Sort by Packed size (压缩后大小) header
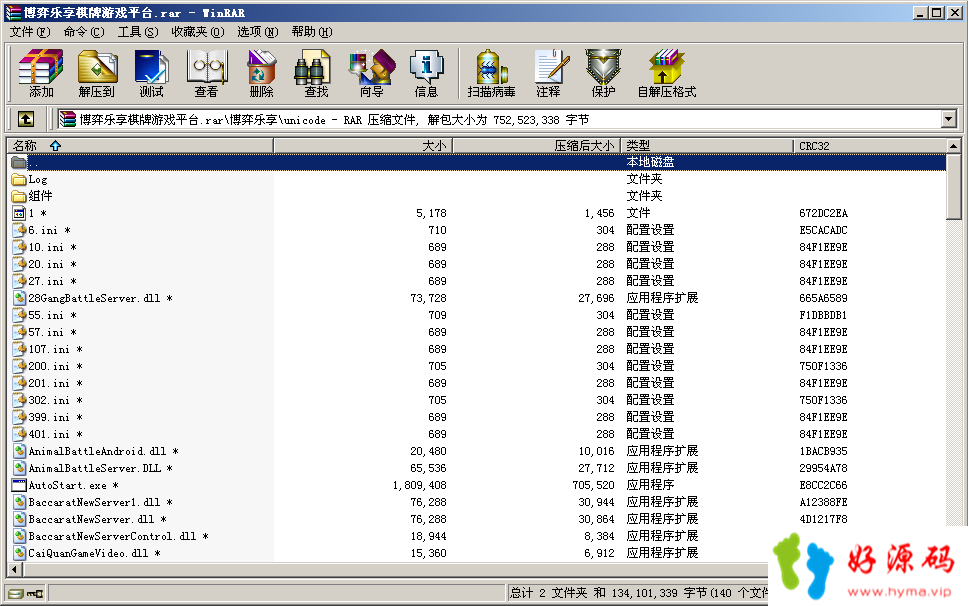Screen dimensions: 968x606 (537, 146)
